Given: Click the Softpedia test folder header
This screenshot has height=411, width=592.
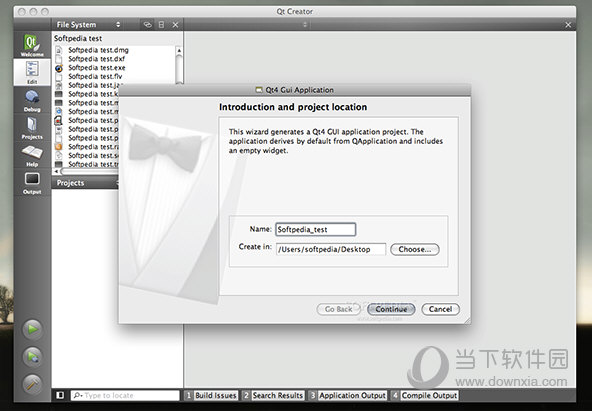Looking at the screenshot, I should [78, 38].
